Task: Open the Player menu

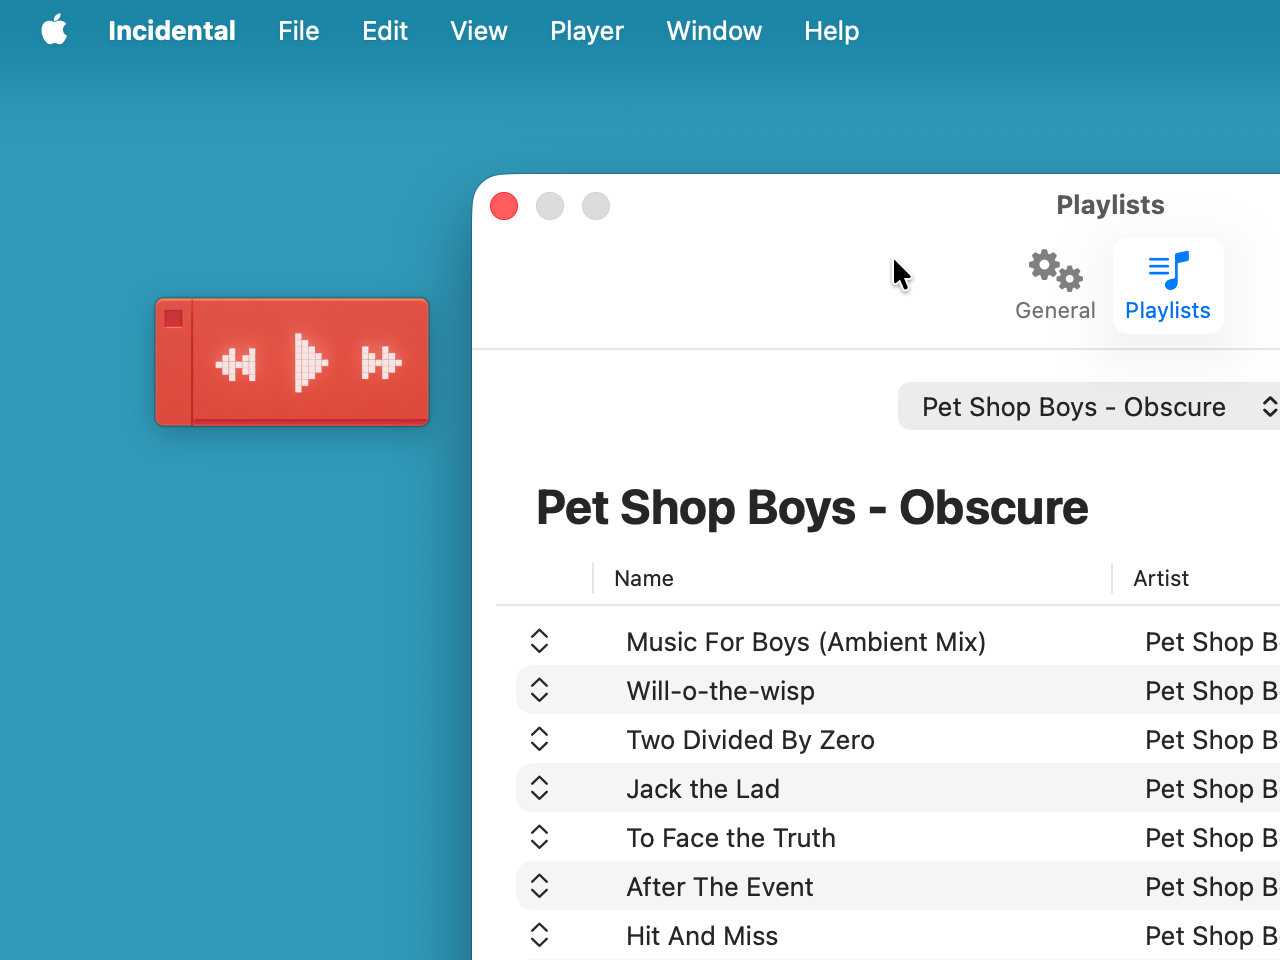Action: 586,31
